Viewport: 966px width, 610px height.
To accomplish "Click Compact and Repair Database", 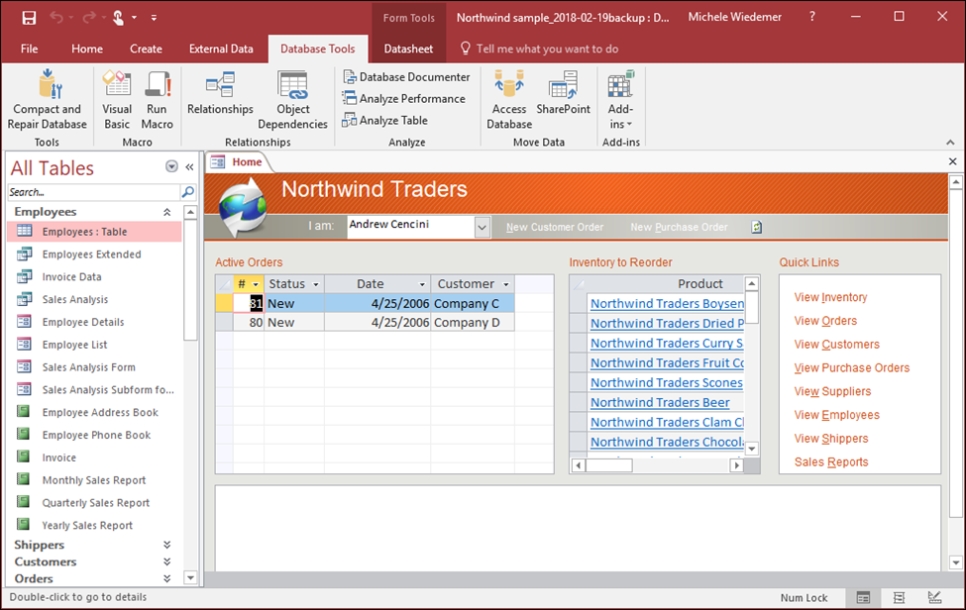I will tap(47, 100).
